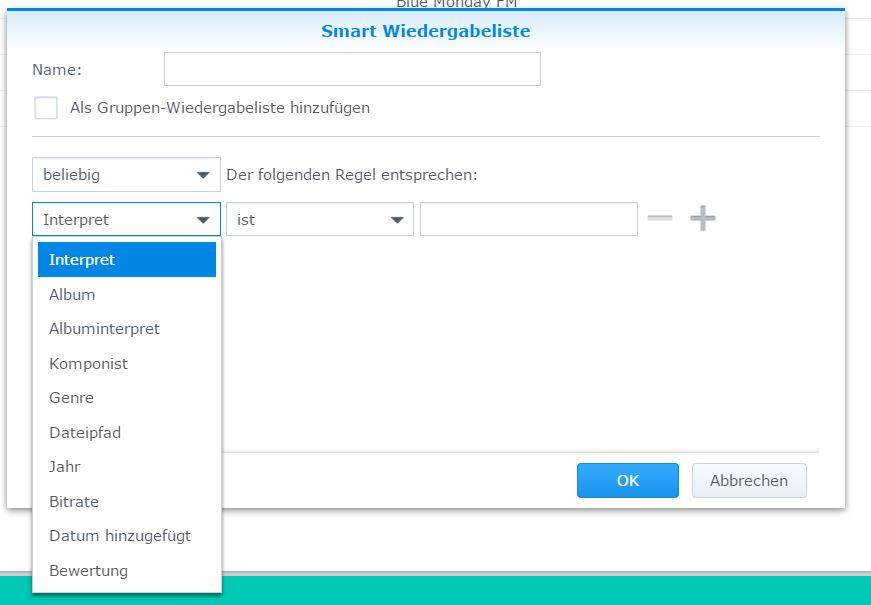Select 'Komponist' from the list
This screenshot has width=871, height=605.
click(127, 364)
